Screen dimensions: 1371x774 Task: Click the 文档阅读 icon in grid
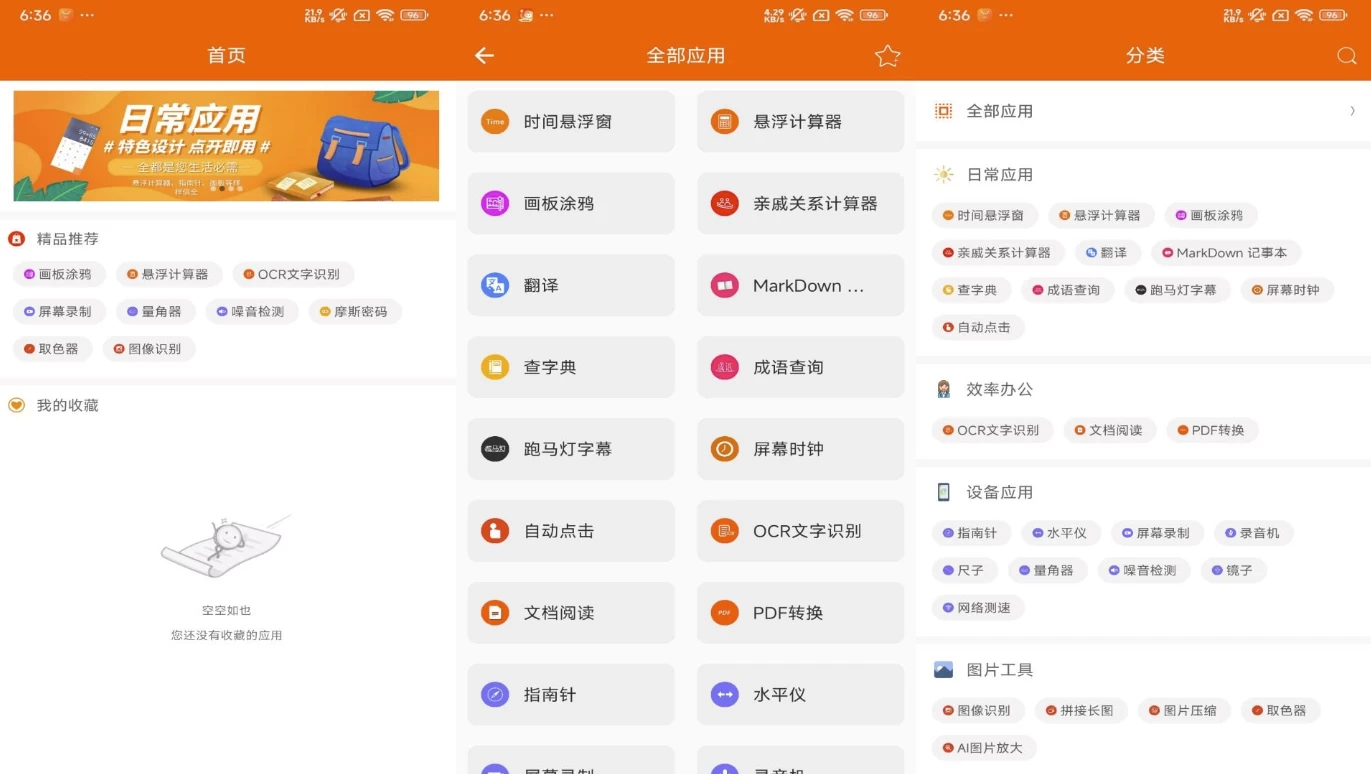point(495,613)
